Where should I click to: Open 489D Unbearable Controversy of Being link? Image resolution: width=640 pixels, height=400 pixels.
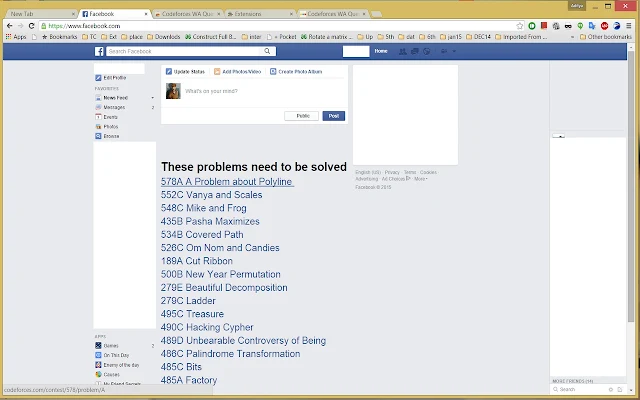(243, 340)
